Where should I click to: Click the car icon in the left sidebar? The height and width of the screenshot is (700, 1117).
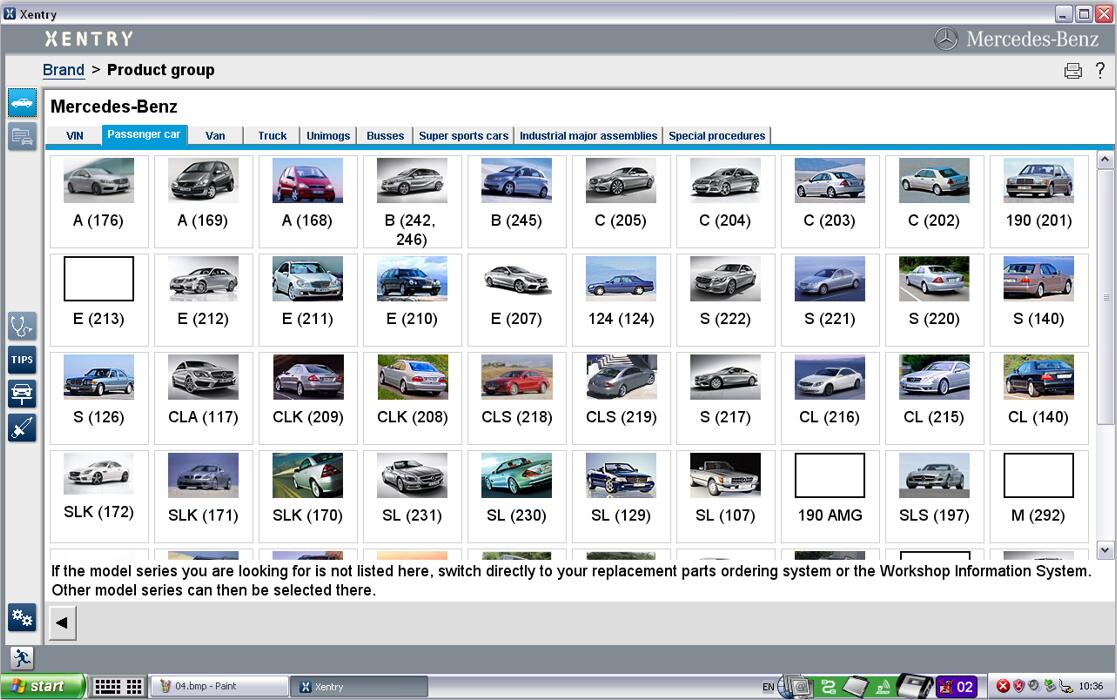point(22,103)
